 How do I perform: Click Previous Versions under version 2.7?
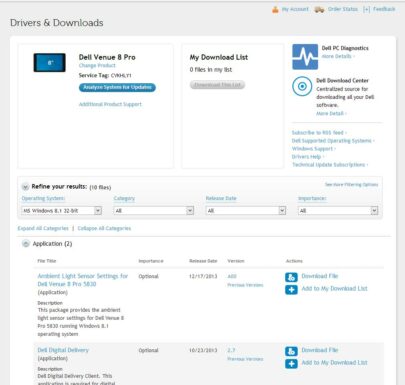(245, 359)
